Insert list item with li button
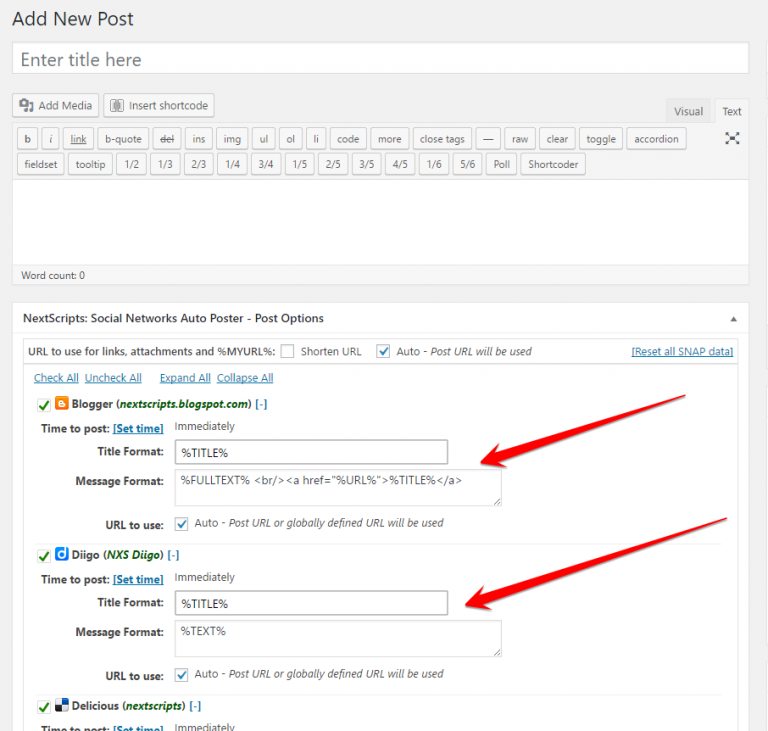 pyautogui.click(x=316, y=139)
